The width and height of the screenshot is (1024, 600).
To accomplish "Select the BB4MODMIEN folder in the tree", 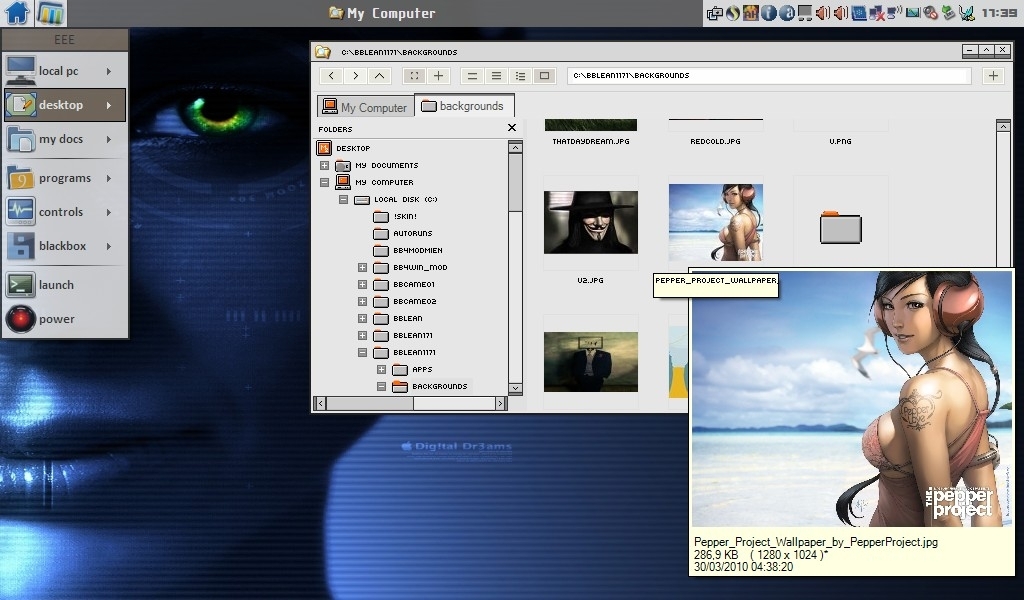I will pos(408,250).
